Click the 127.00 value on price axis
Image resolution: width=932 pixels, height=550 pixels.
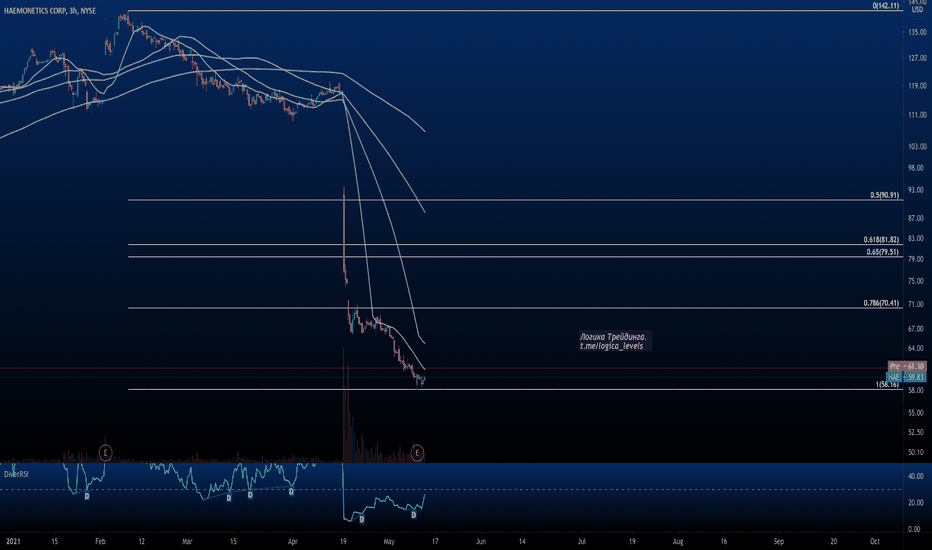pyautogui.click(x=917, y=58)
